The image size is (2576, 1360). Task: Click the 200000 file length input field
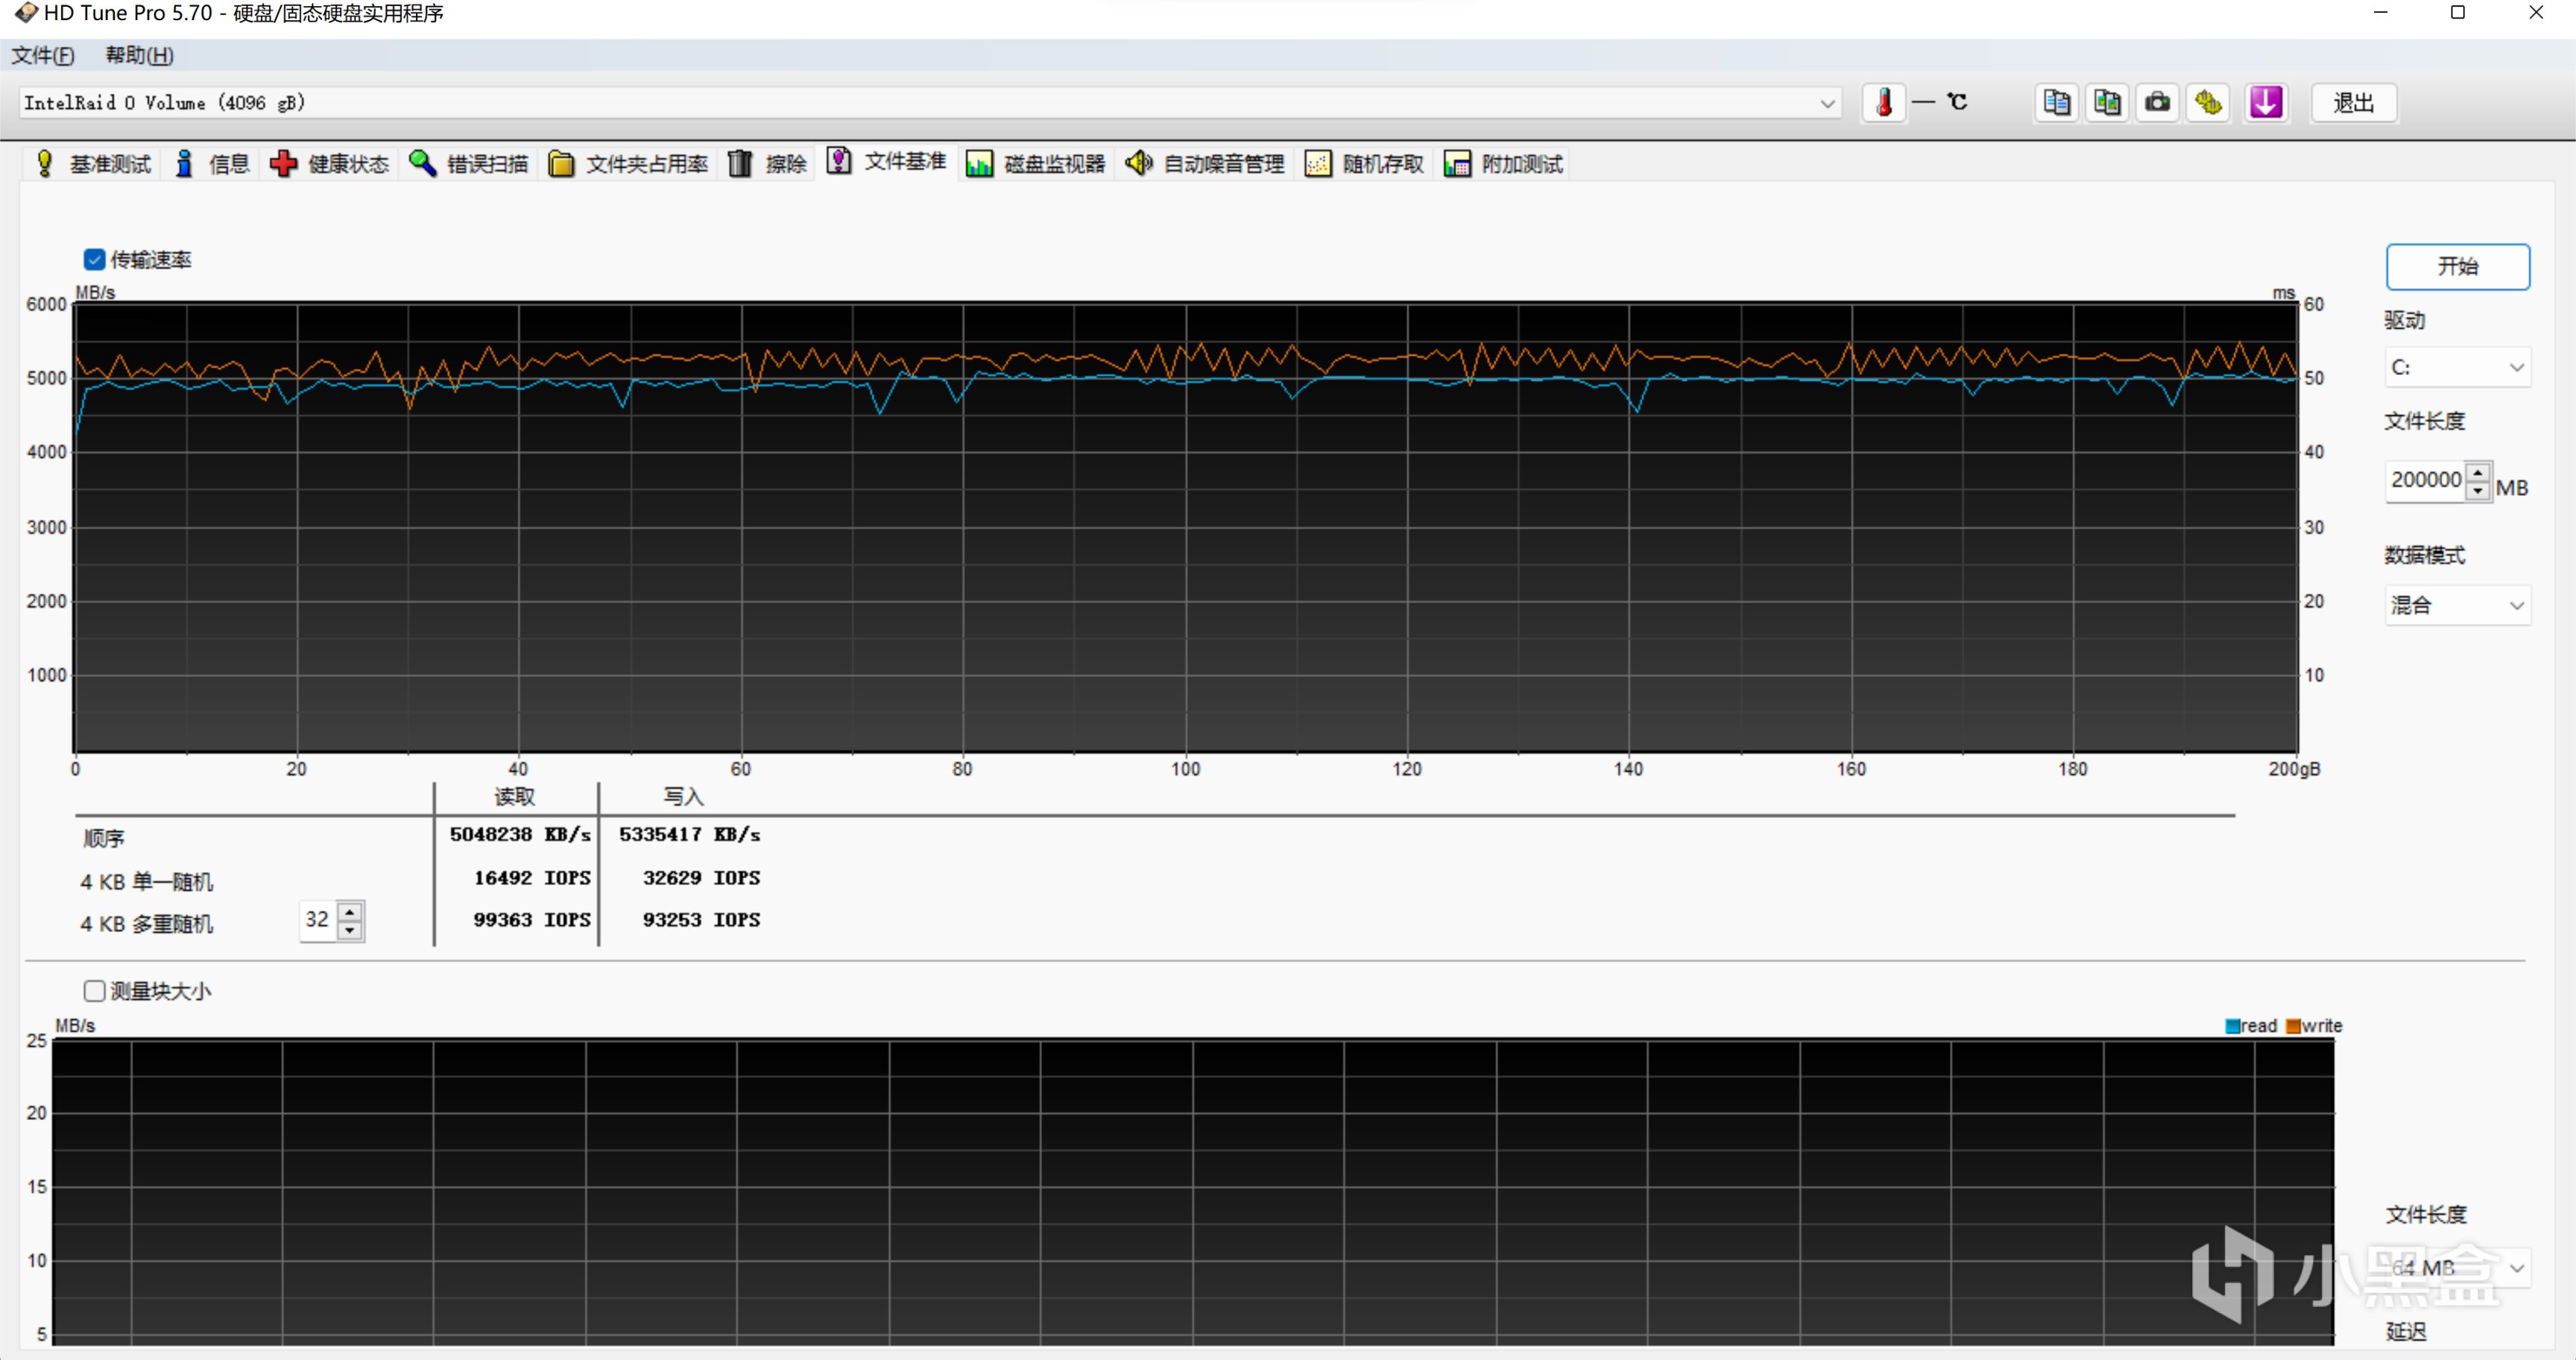[x=2426, y=480]
